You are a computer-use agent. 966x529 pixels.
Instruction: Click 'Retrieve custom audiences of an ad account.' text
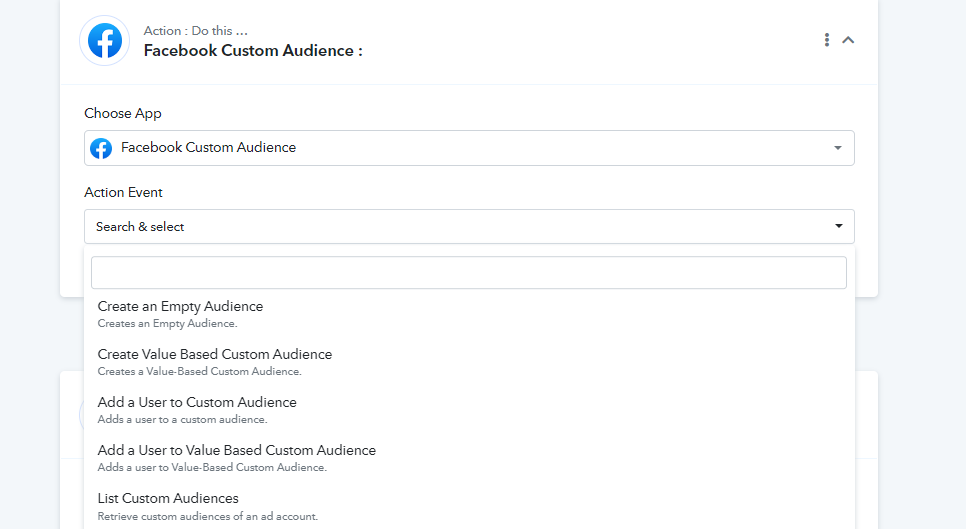point(208,516)
